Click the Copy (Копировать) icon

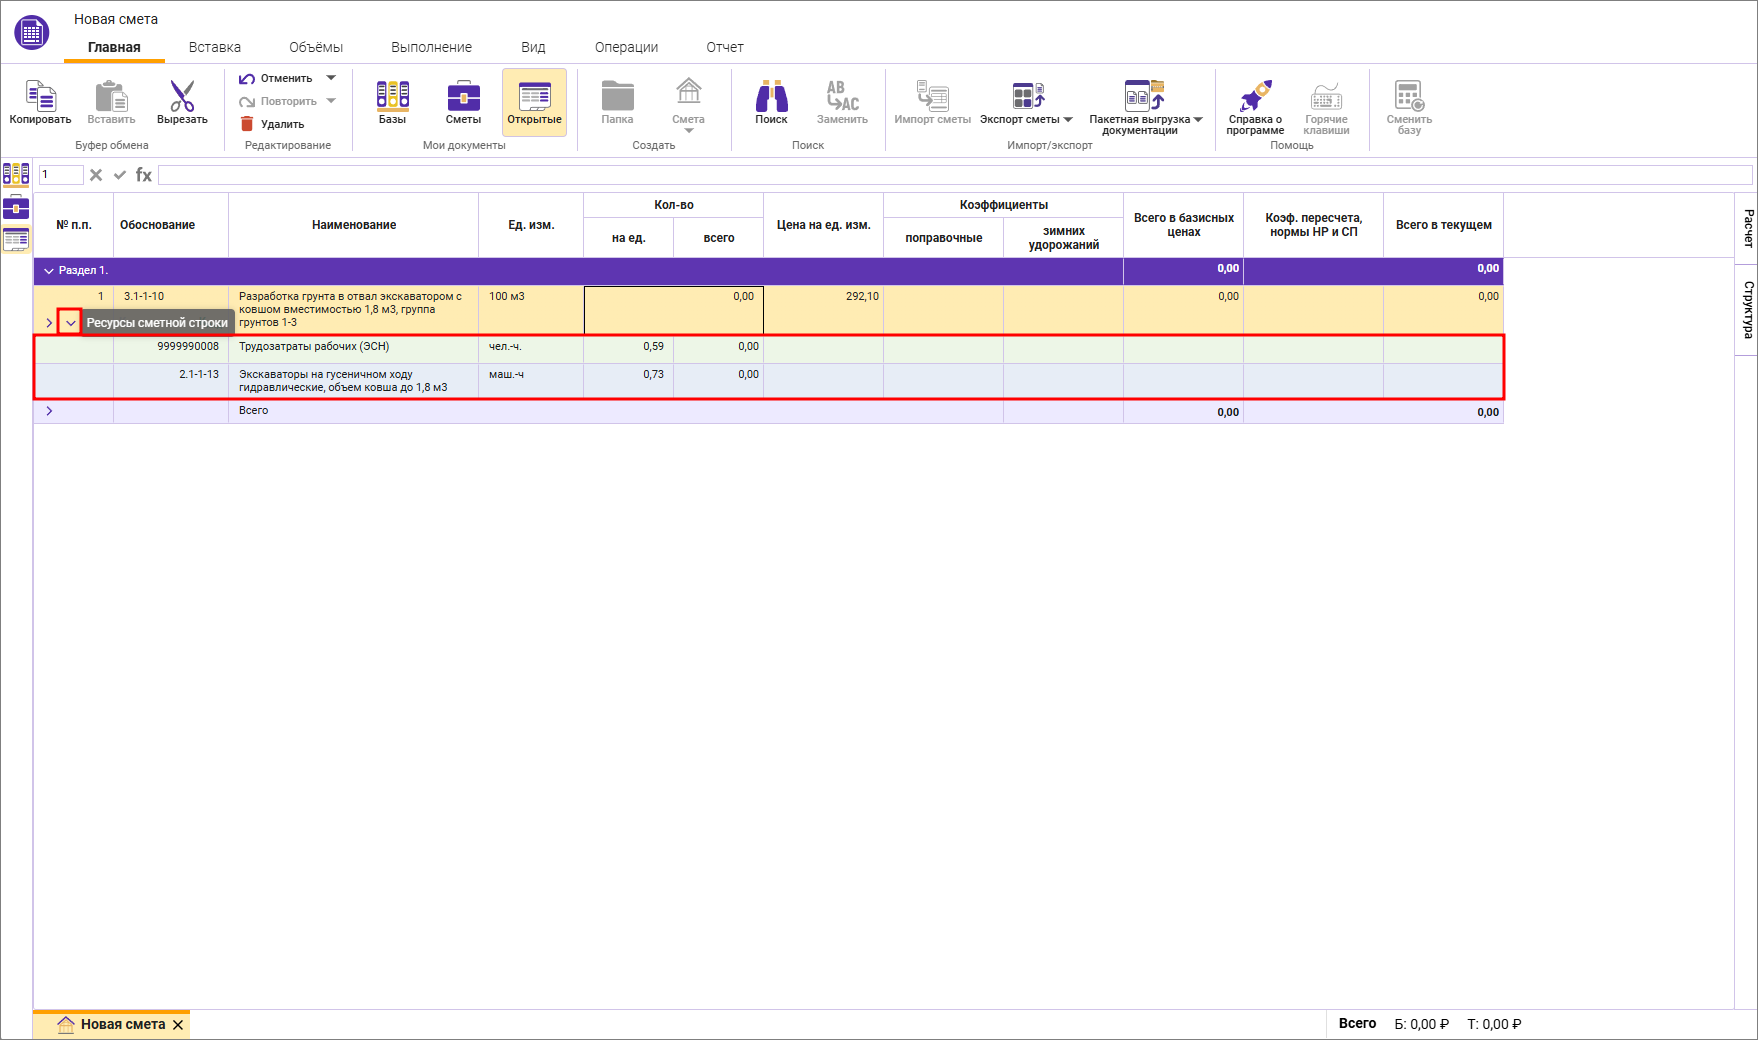pyautogui.click(x=40, y=97)
